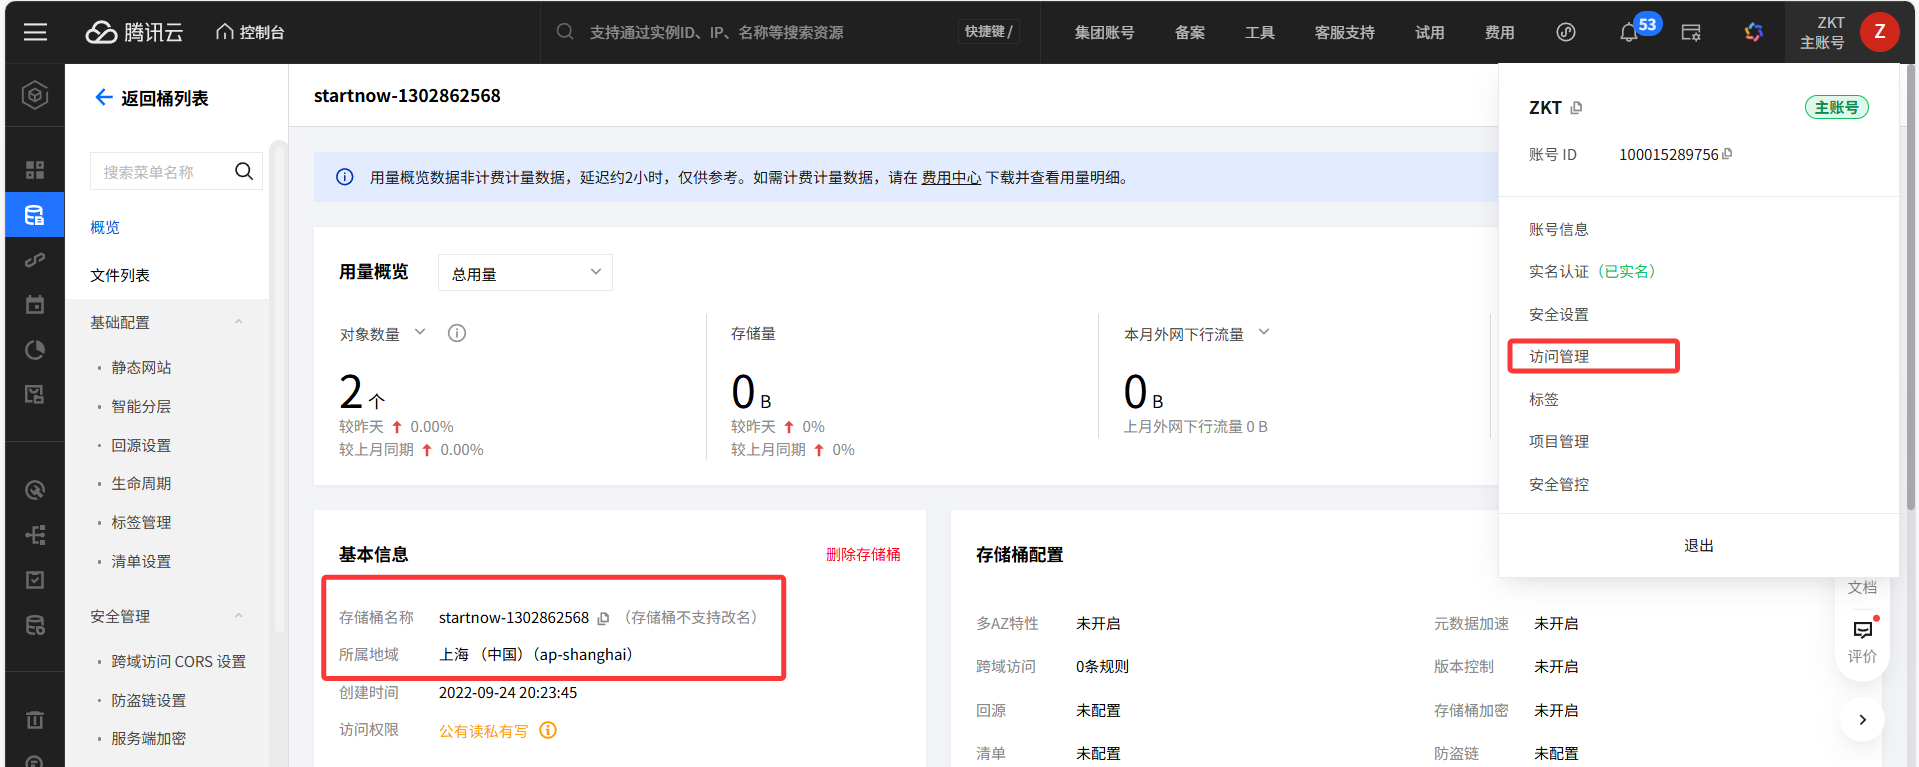Select 访问管理 in the account menu
This screenshot has height=767, width=1919.
1559,357
